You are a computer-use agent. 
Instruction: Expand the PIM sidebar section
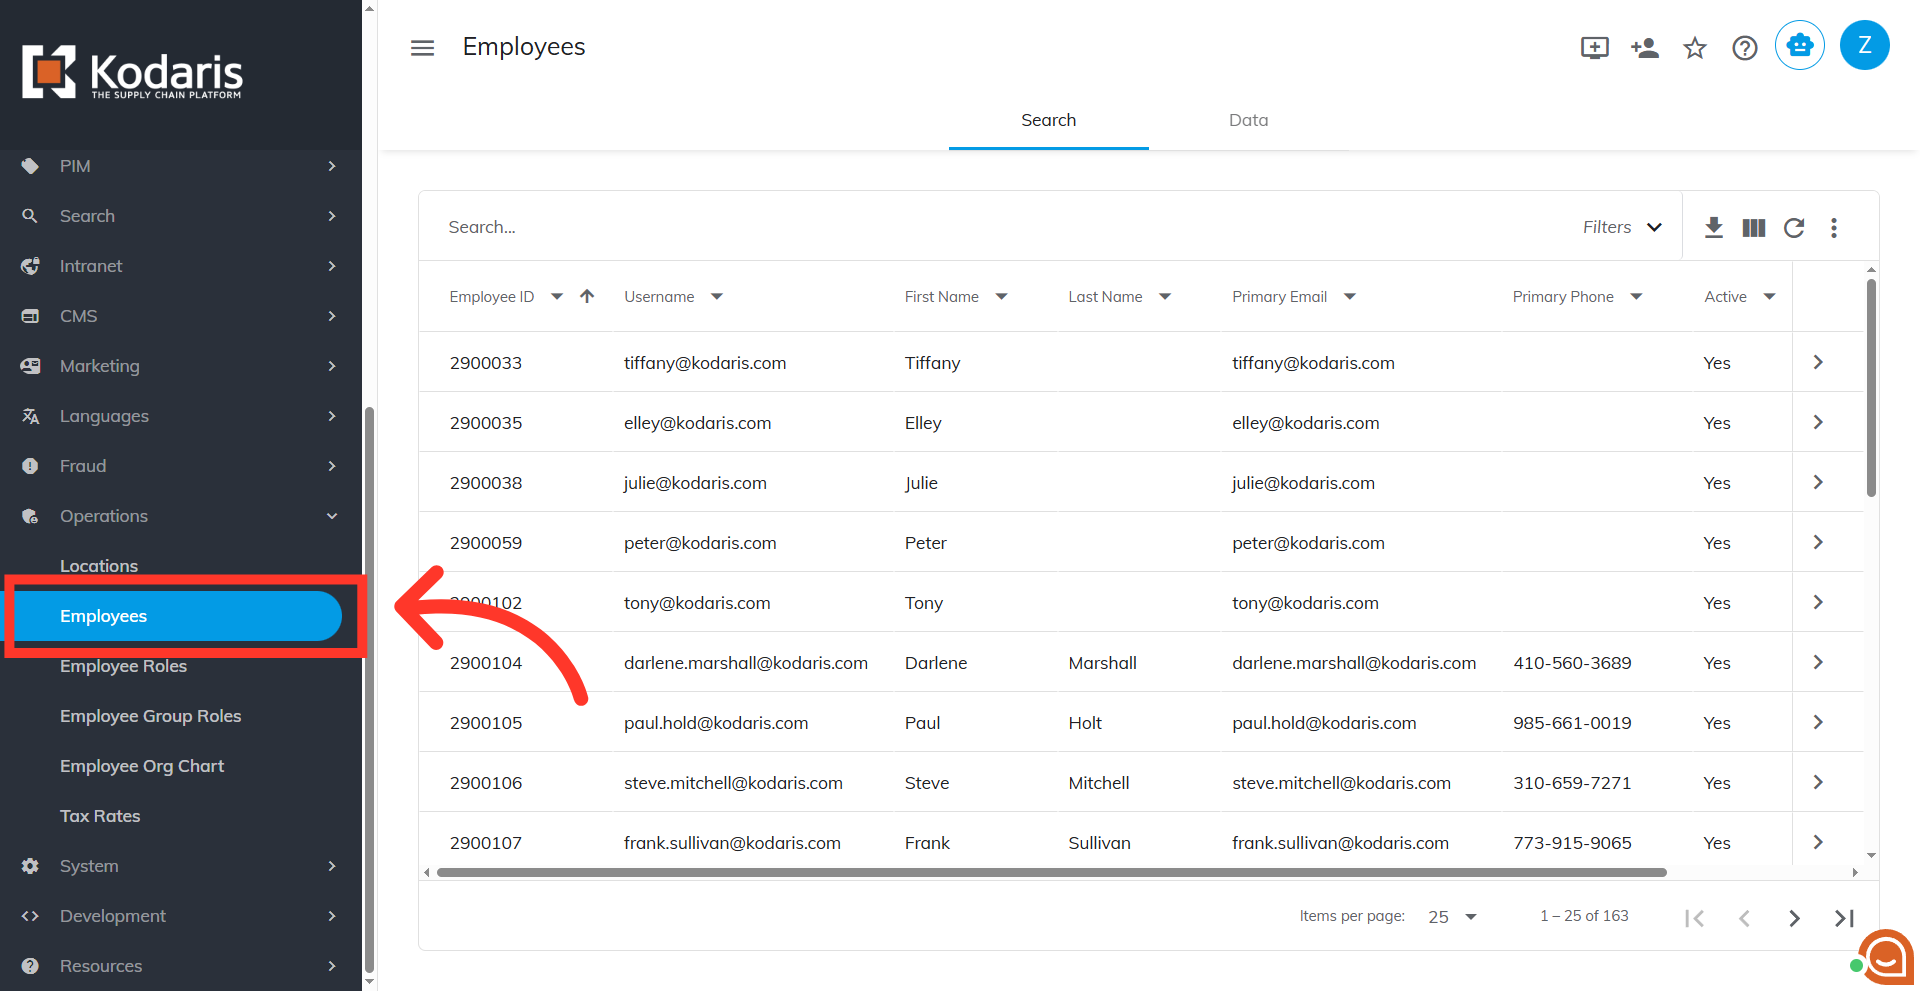click(x=180, y=166)
